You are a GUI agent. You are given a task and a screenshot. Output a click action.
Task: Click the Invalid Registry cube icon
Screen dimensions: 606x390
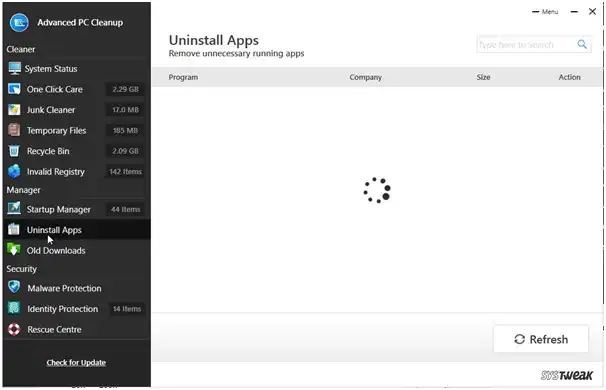(14, 171)
